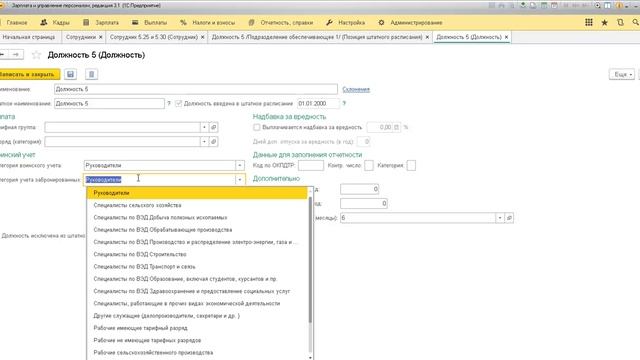Add the position to favorites with the star

pos(36,55)
